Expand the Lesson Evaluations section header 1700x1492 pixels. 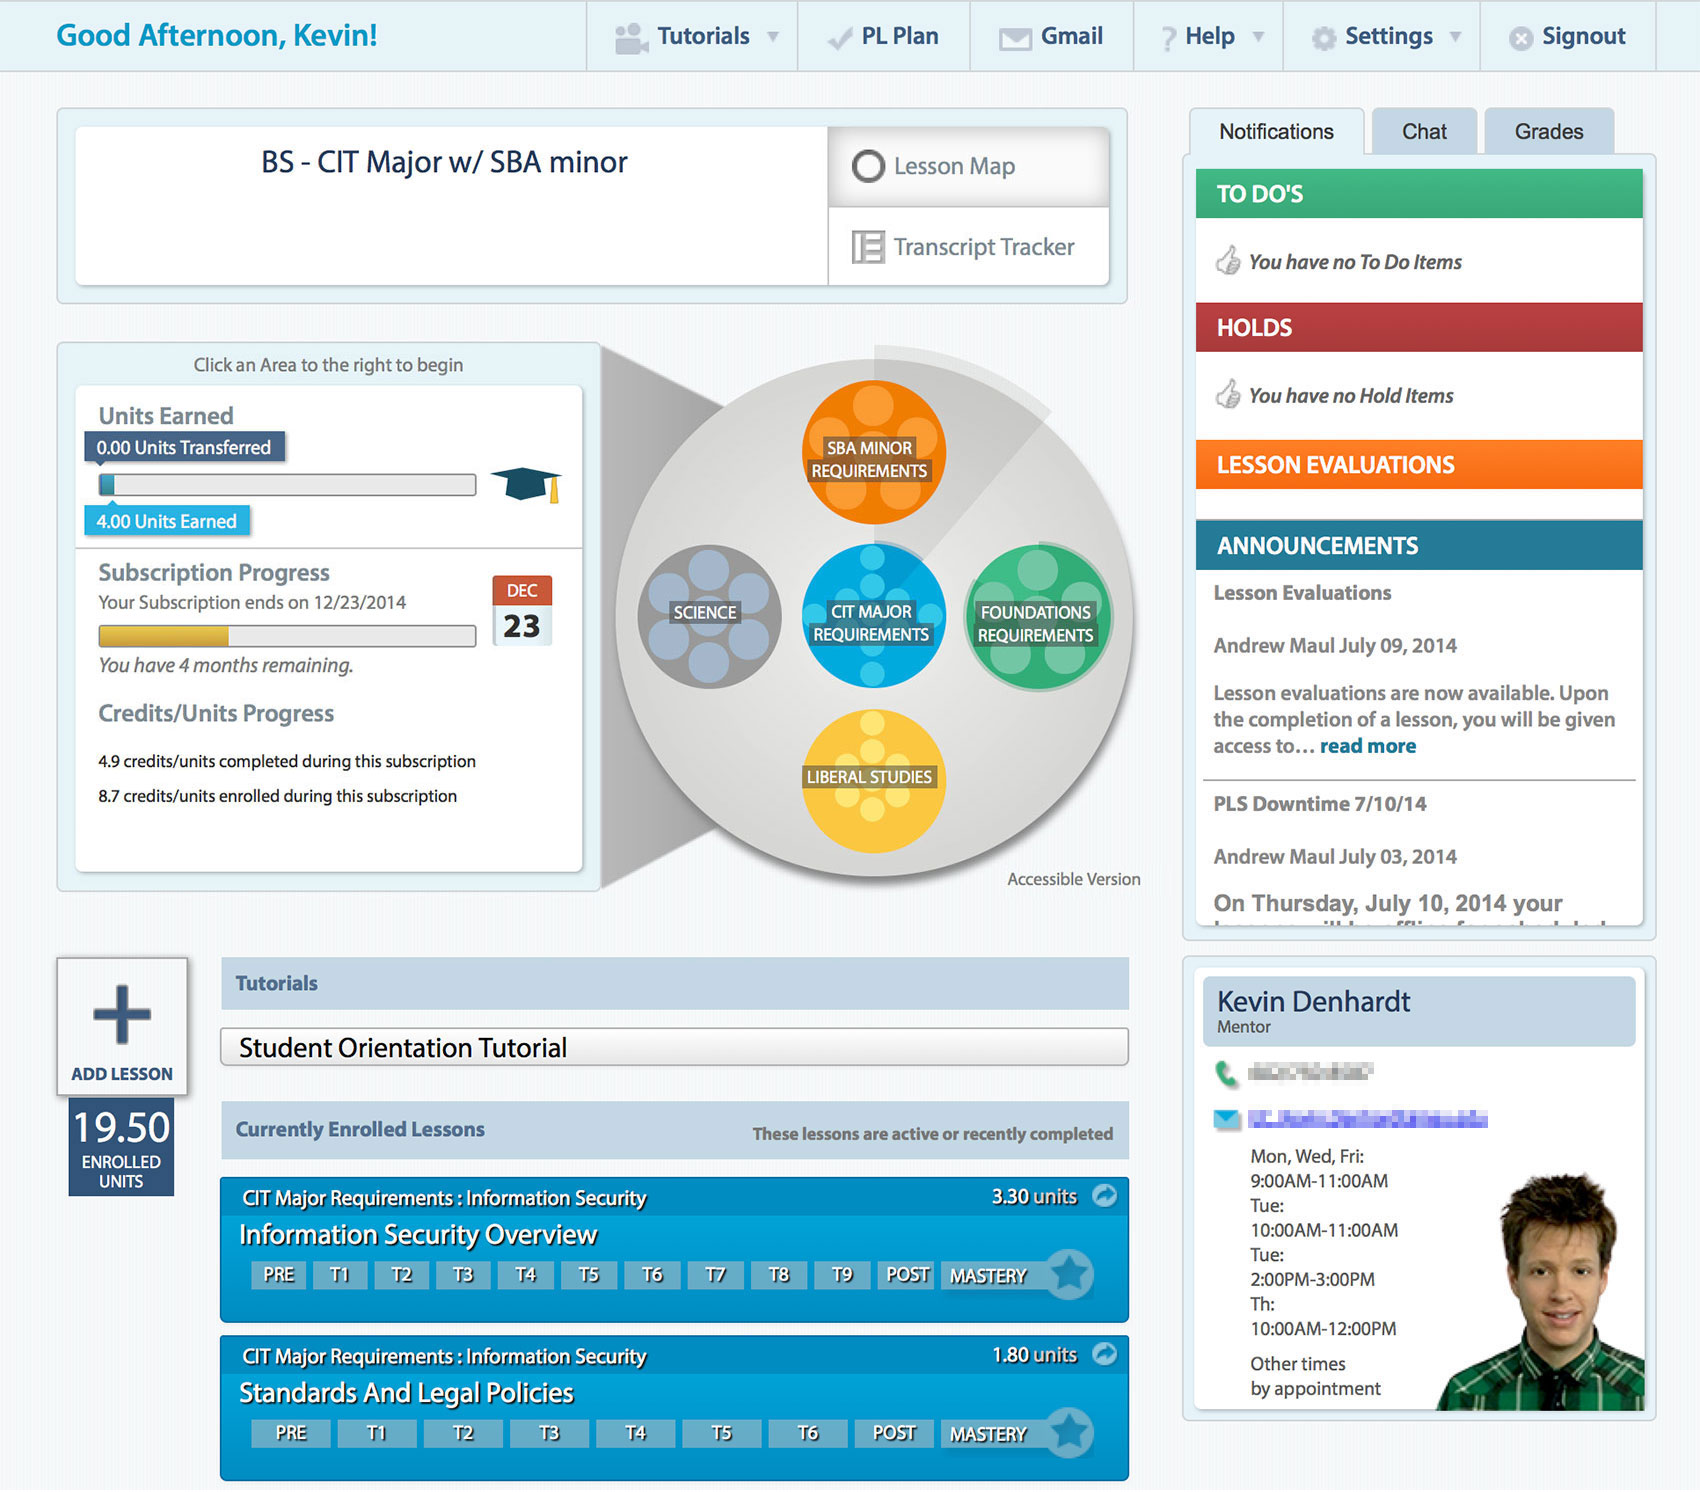pyautogui.click(x=1419, y=465)
